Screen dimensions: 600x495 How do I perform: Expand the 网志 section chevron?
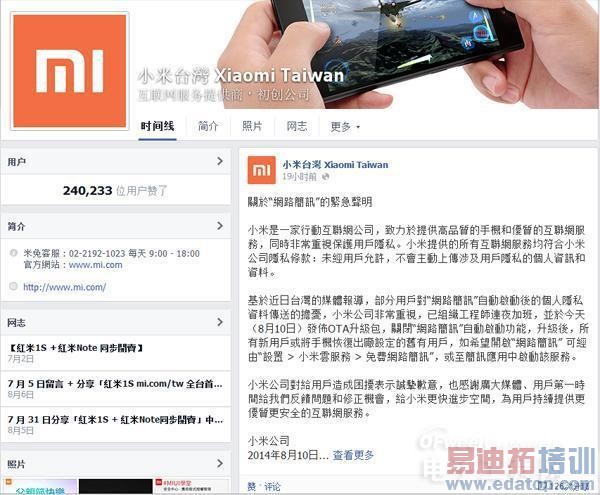point(220,322)
